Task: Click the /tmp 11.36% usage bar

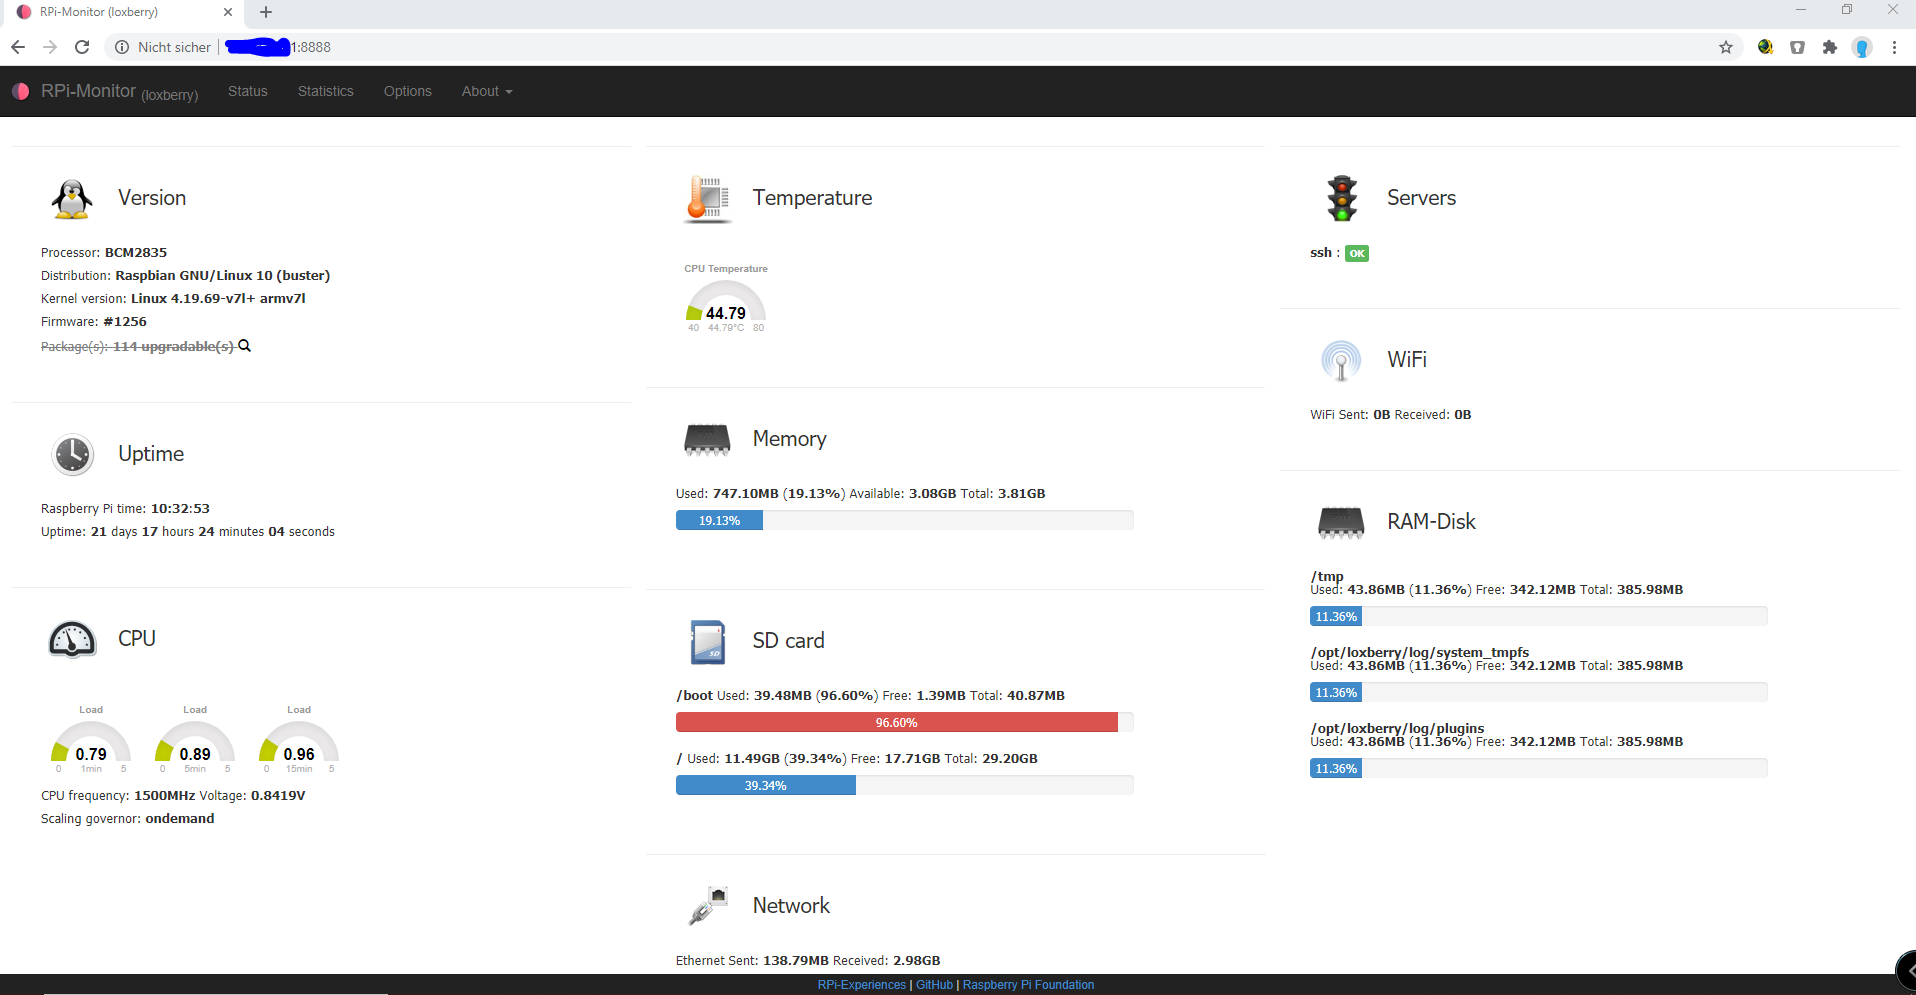Action: tap(1539, 616)
